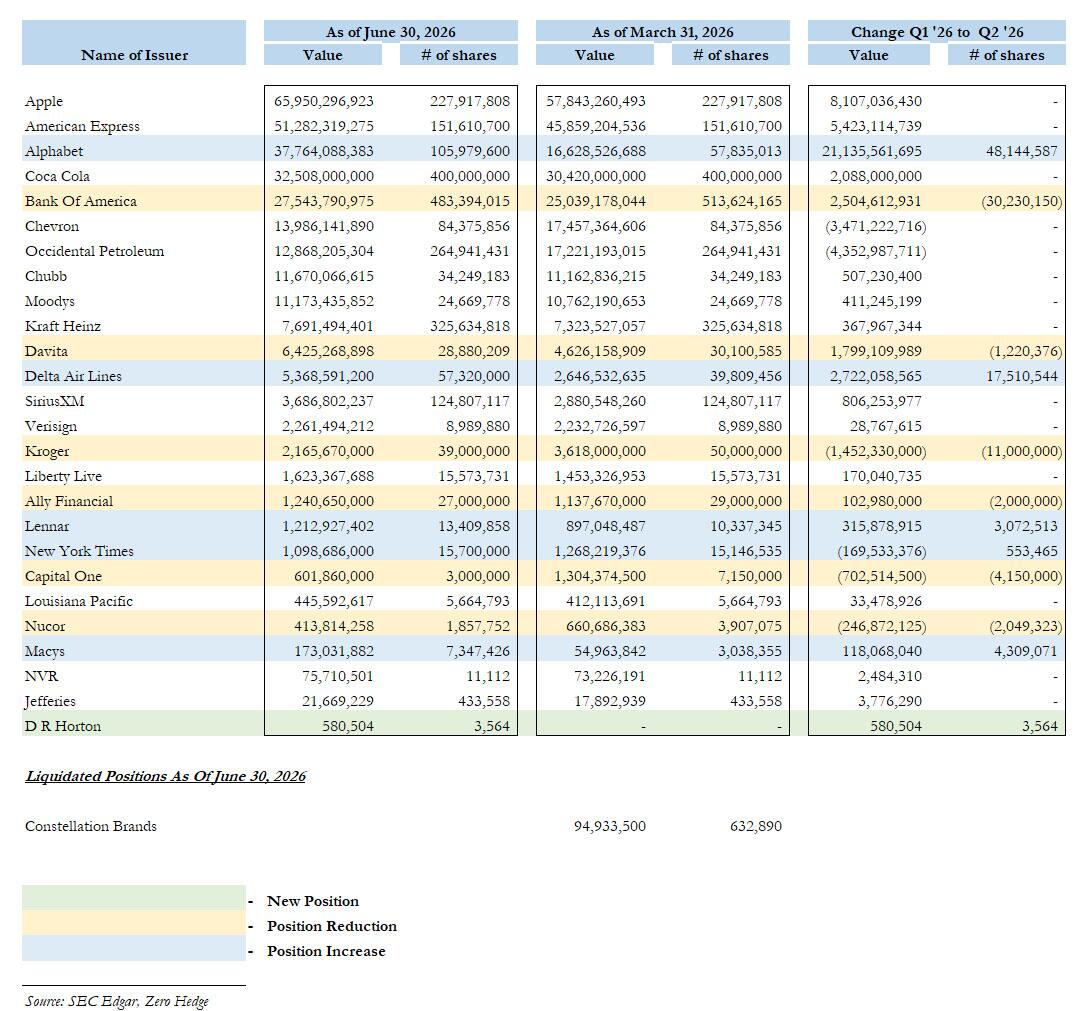The height and width of the screenshot is (1011, 1085).
Task: Click Alphabet issuer name
Action: pyautogui.click(x=54, y=152)
